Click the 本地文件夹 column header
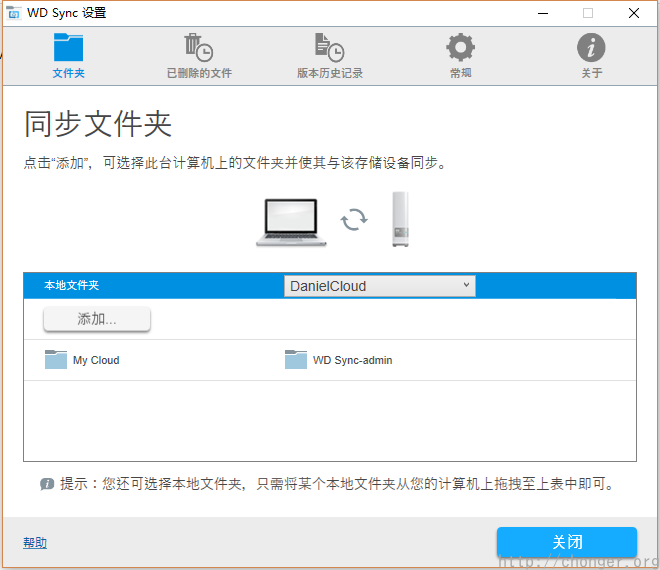This screenshot has width=660, height=570. (72, 285)
